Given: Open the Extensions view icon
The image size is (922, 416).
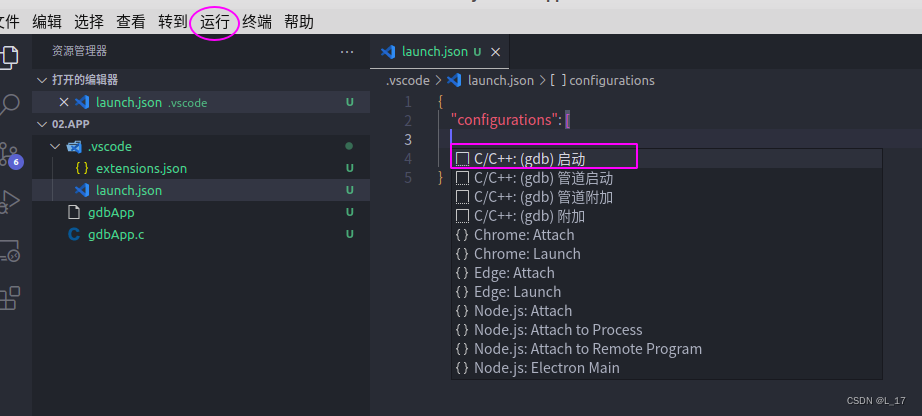Looking at the screenshot, I should [x=10, y=298].
